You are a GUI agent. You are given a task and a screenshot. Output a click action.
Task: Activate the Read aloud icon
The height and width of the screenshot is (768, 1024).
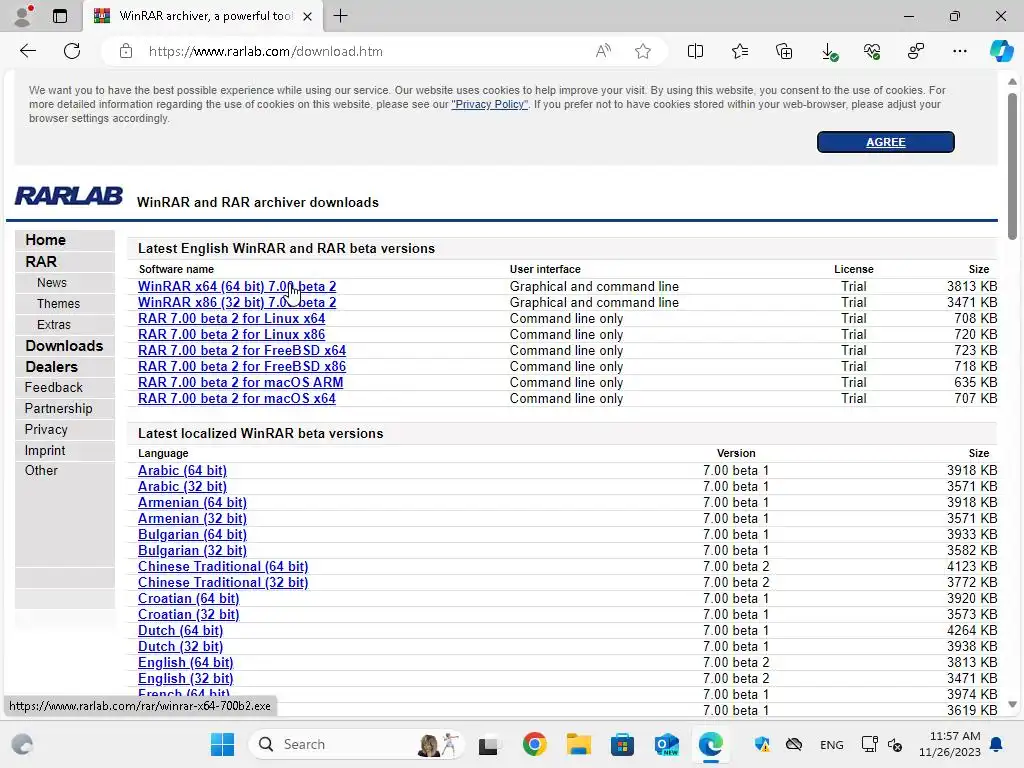tap(603, 51)
